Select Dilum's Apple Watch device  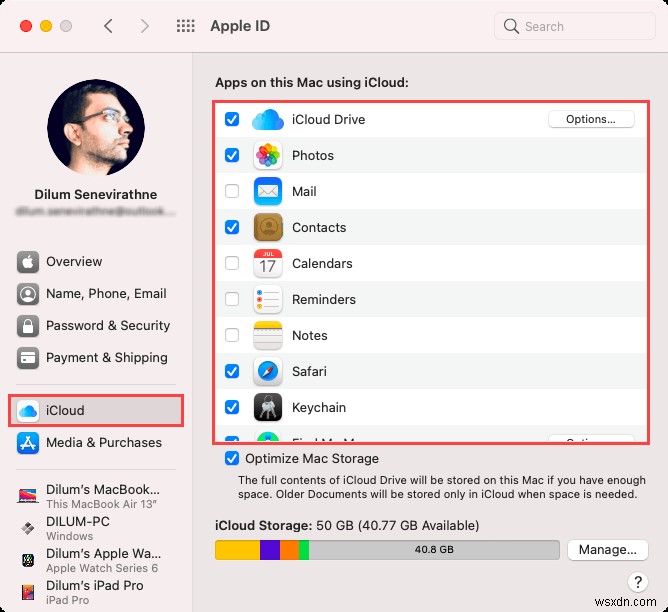(96, 560)
